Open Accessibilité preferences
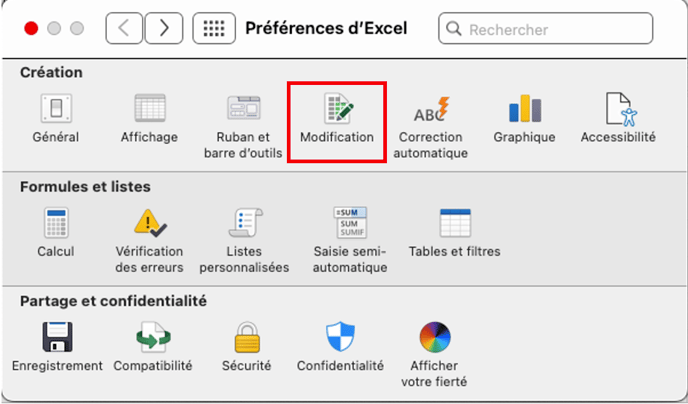 pyautogui.click(x=618, y=108)
